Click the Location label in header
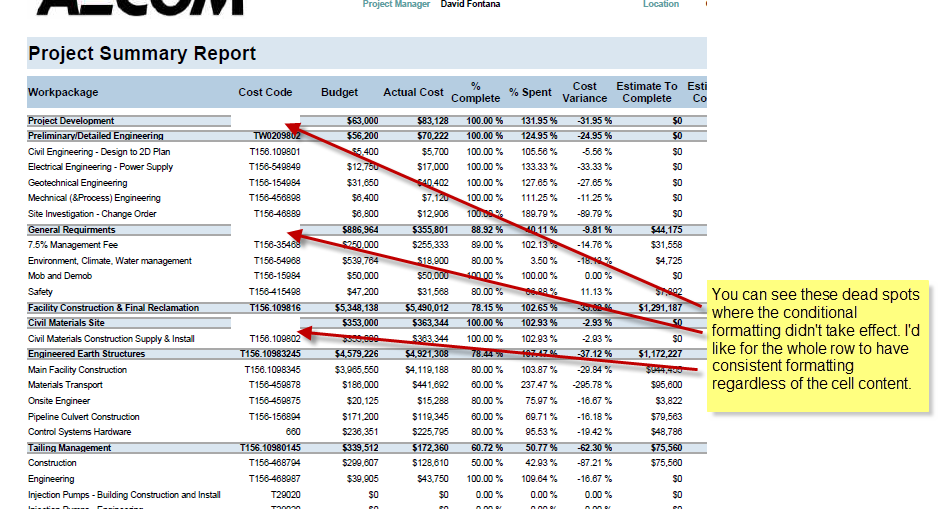947x509 pixels. coord(661,4)
